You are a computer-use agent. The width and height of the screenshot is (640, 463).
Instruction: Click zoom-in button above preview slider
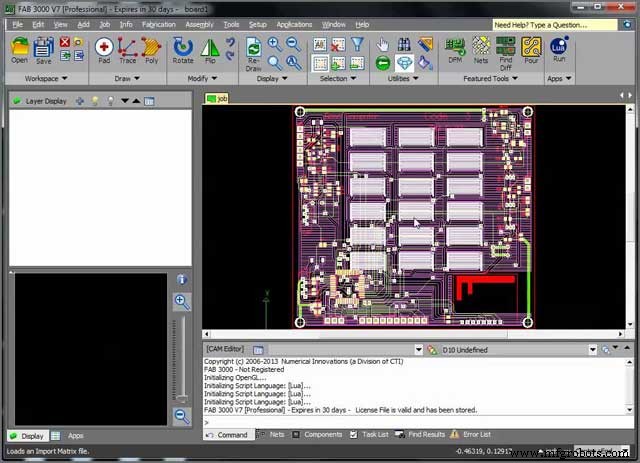tap(182, 302)
